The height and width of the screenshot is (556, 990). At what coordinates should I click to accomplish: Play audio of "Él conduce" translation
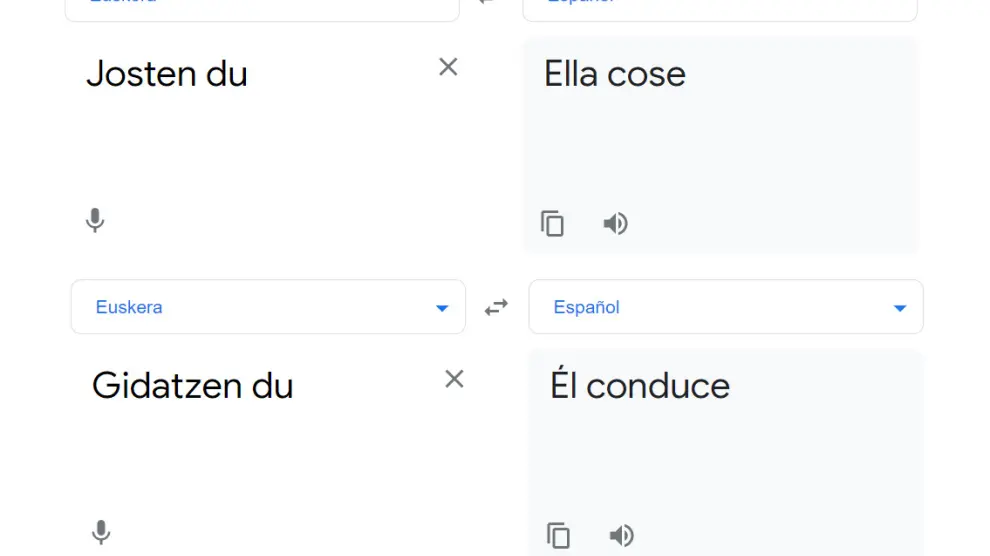[x=622, y=535]
